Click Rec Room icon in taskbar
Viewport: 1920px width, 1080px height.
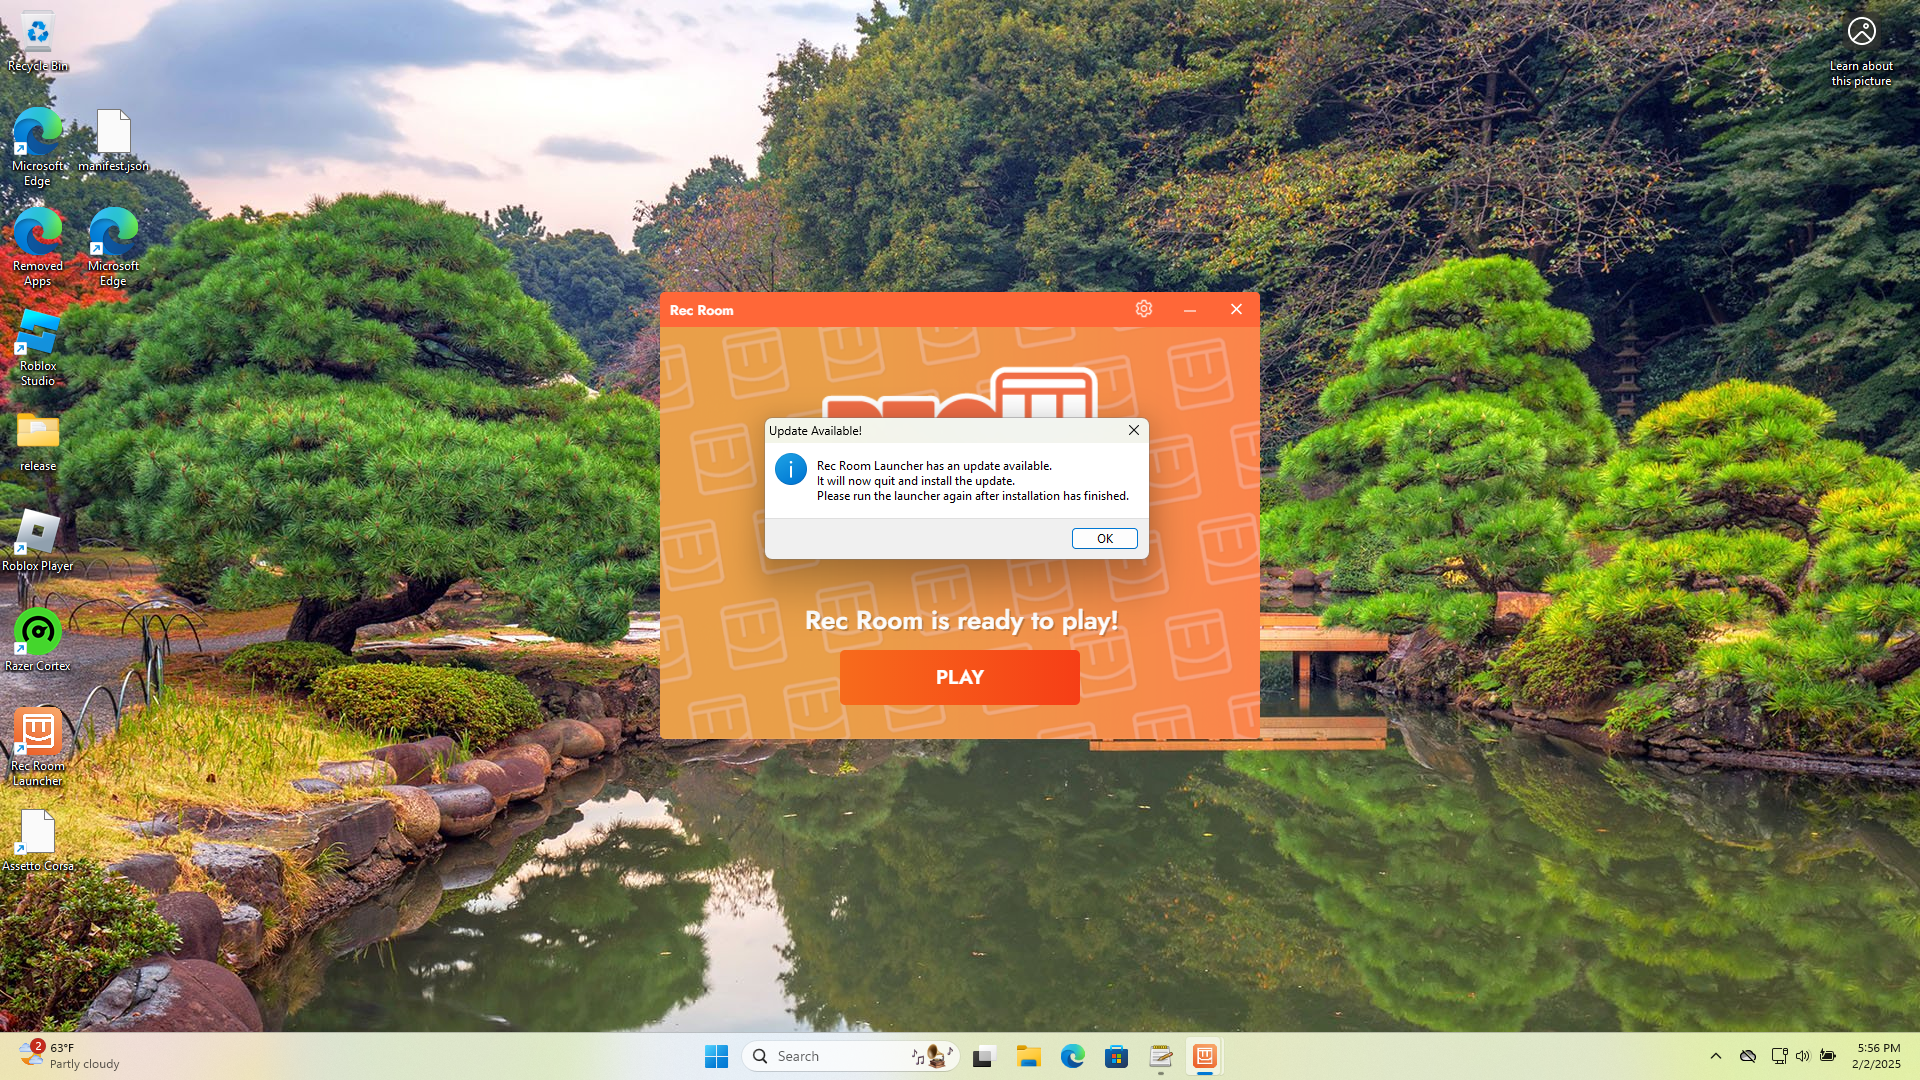pos(1204,1056)
